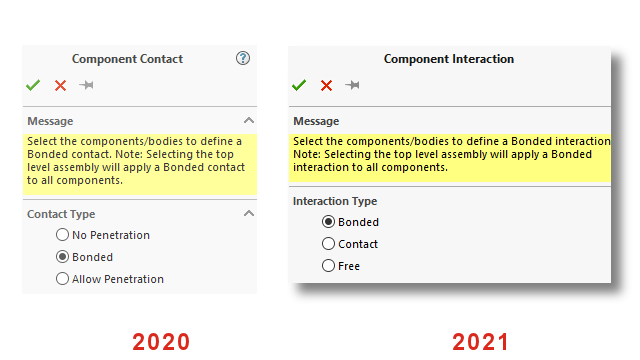This screenshot has height=360, width=640.
Task: Cancel Component Interaction with red X
Action: click(x=327, y=85)
